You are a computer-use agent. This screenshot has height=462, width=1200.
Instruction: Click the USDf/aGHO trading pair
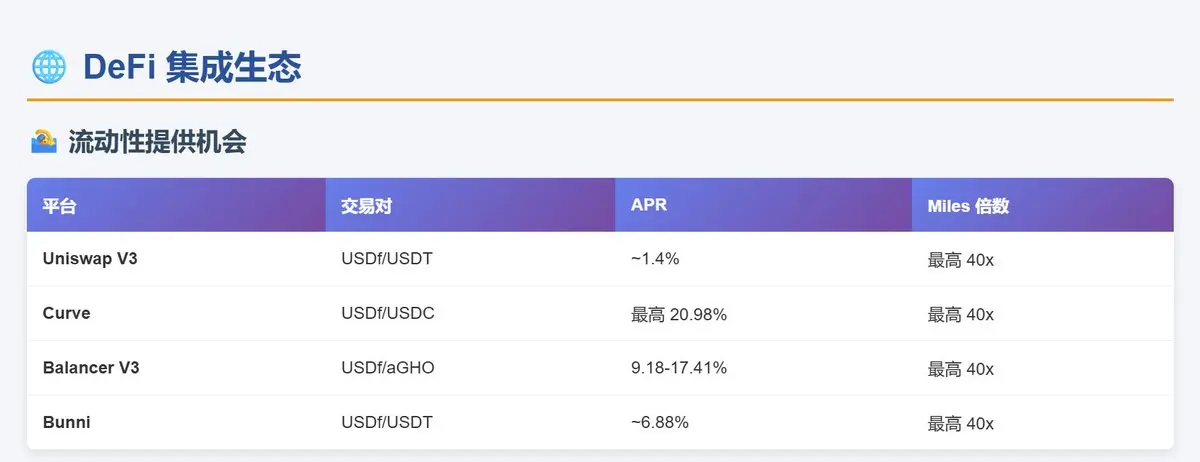click(x=388, y=368)
